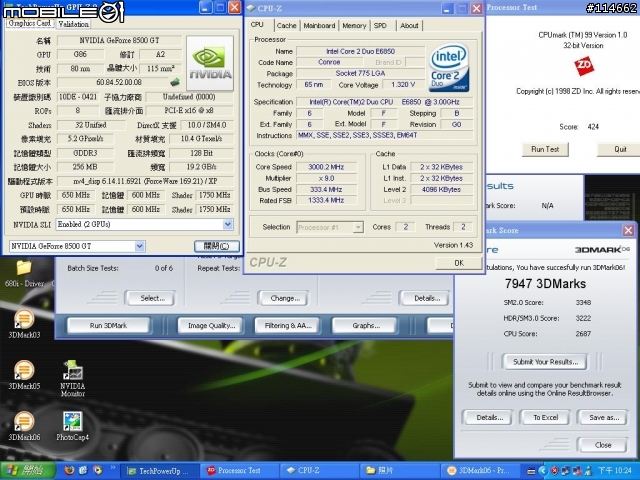The height and width of the screenshot is (480, 640).
Task: Open Filtering & AA settings
Action: tap(288, 325)
